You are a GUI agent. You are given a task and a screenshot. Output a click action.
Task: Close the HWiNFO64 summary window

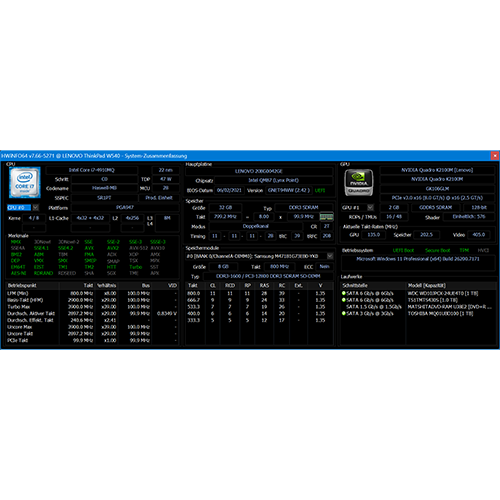495,156
